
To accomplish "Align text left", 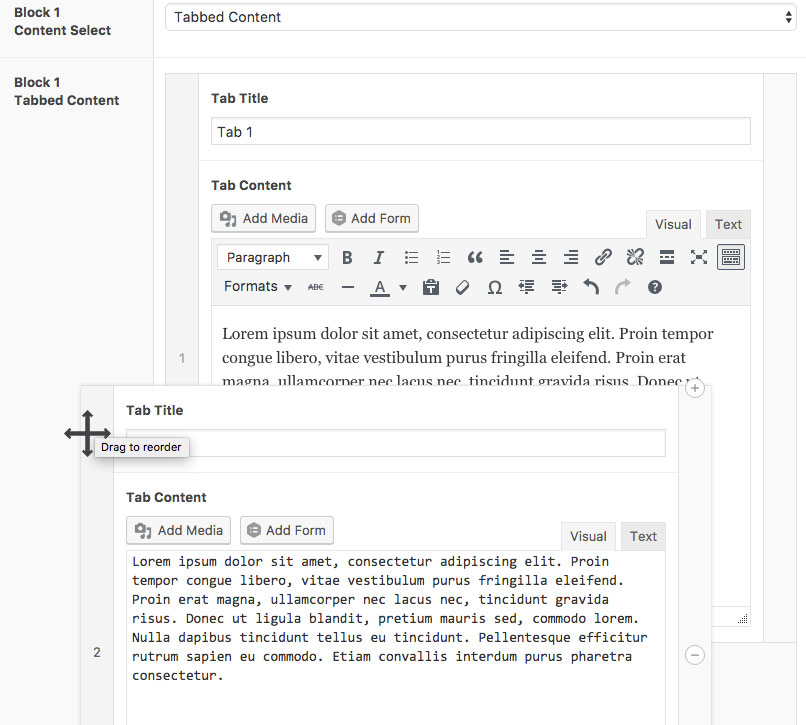I will tap(507, 257).
